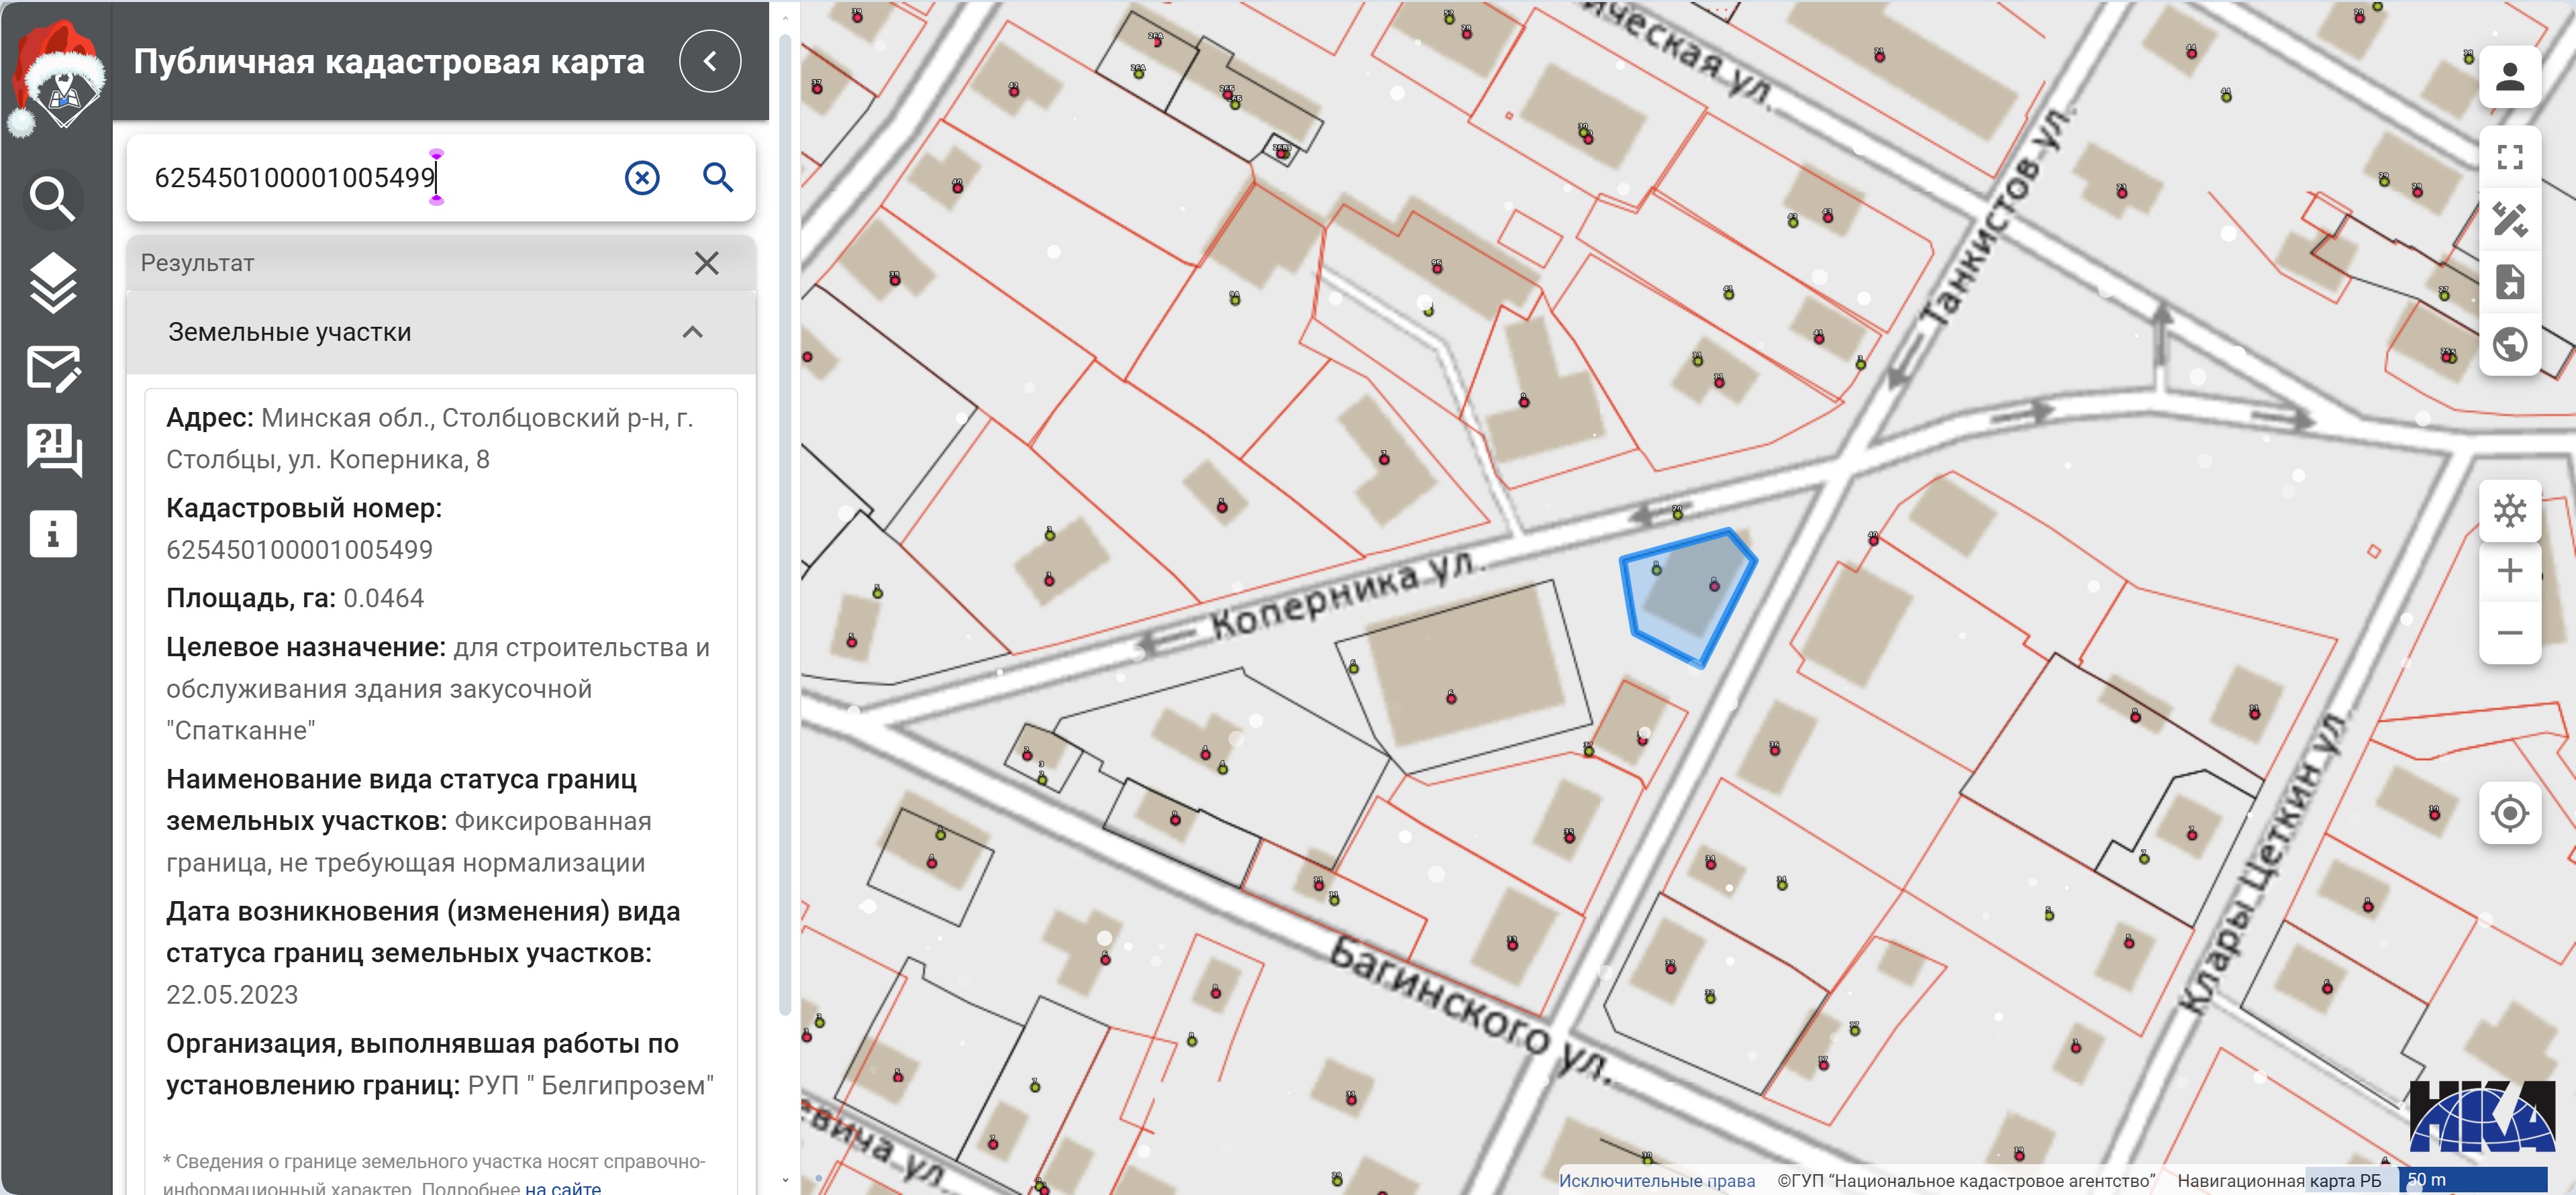Clear the cadastral number search field
This screenshot has width=2576, height=1195.
642,178
